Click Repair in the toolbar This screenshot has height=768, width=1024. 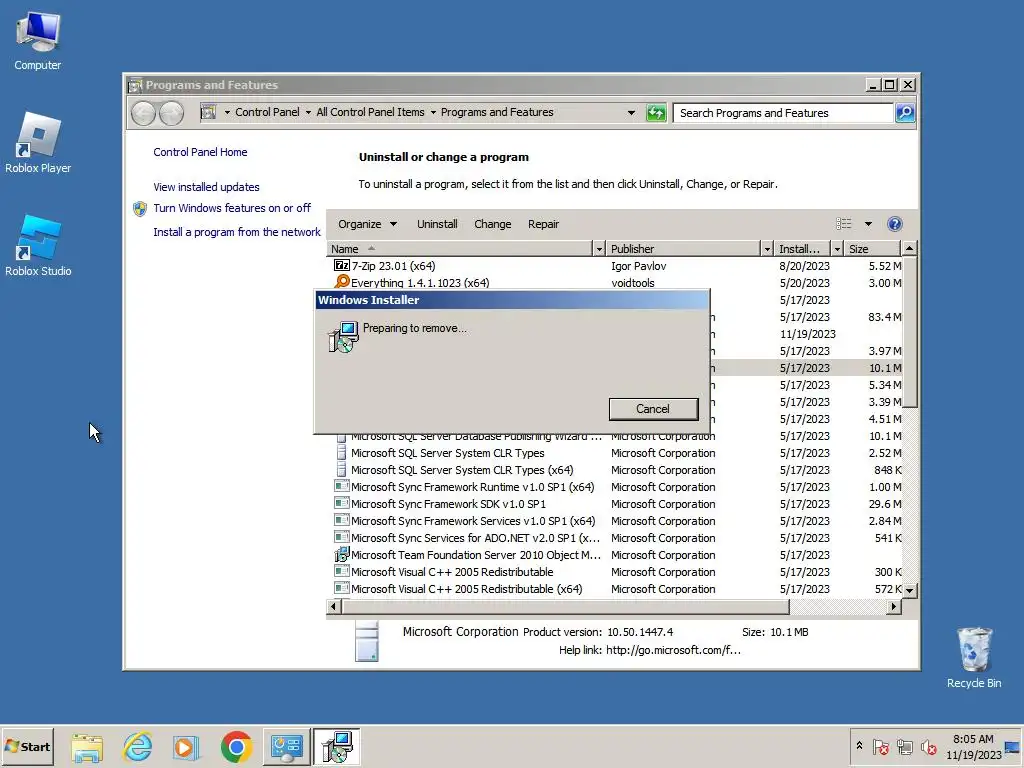pyautogui.click(x=543, y=224)
